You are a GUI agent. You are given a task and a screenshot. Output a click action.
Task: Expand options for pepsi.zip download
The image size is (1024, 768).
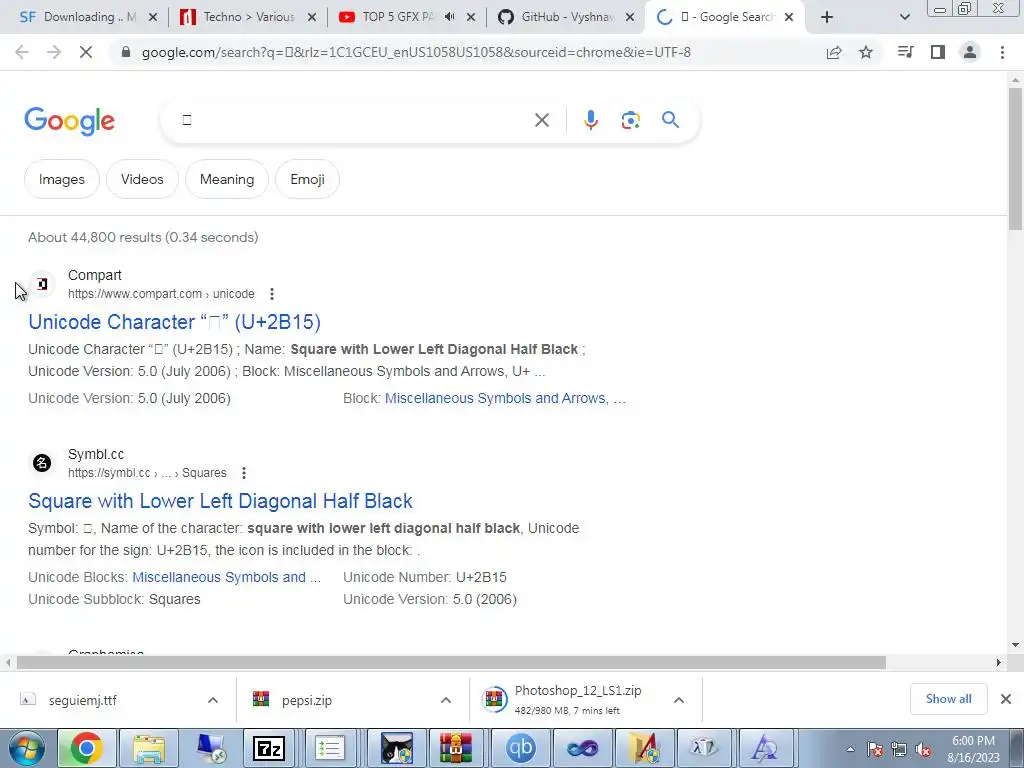pos(446,700)
